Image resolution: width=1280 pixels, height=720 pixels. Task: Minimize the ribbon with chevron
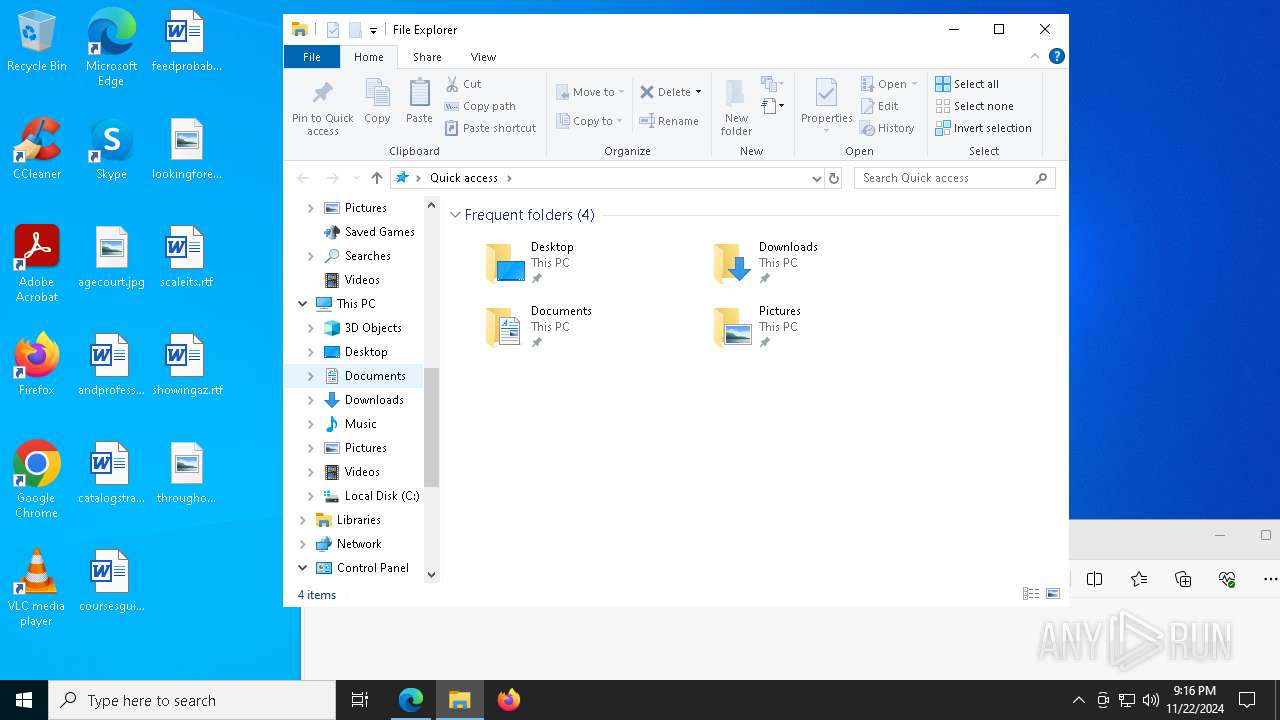coord(1035,56)
